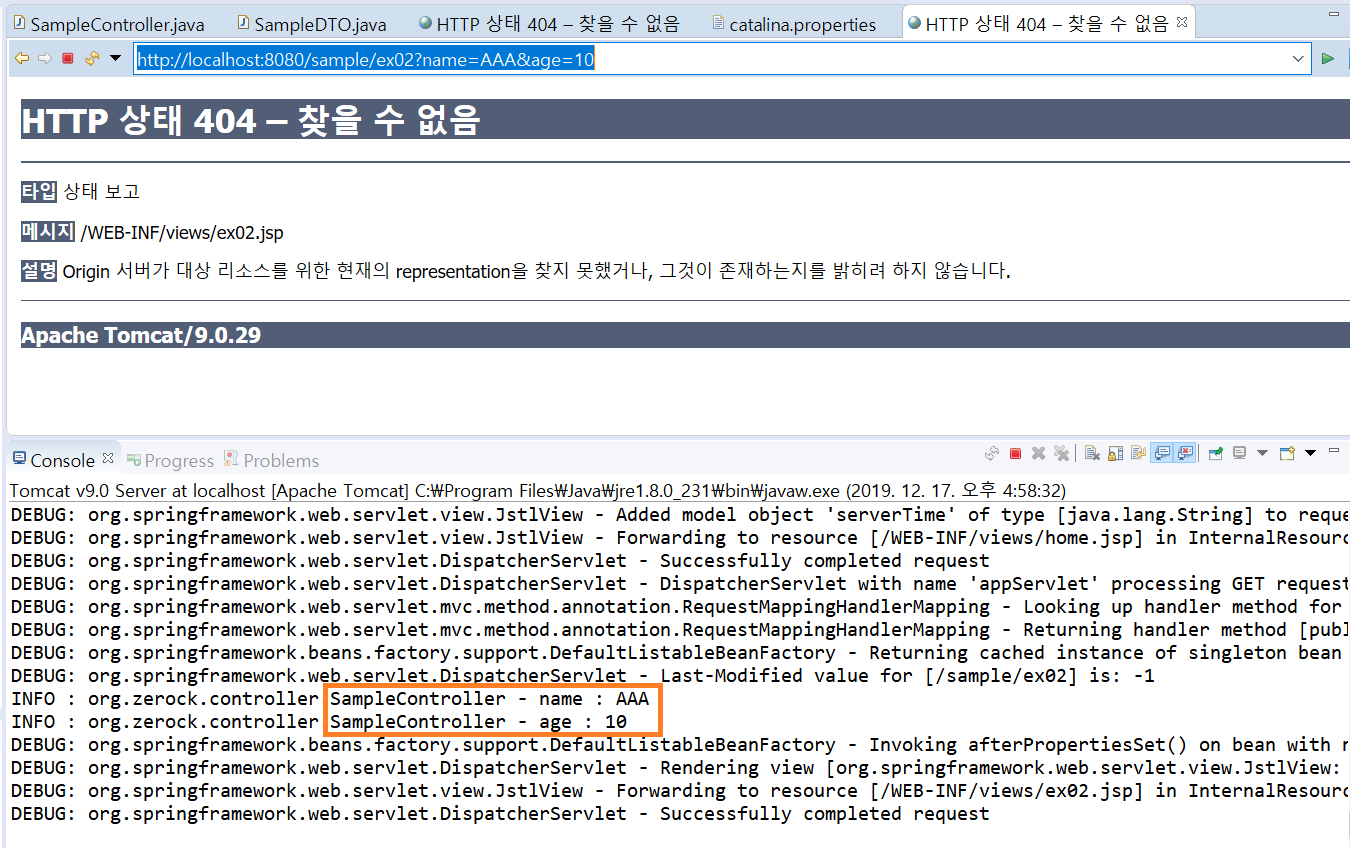Pin the current Console

[x=1216, y=453]
